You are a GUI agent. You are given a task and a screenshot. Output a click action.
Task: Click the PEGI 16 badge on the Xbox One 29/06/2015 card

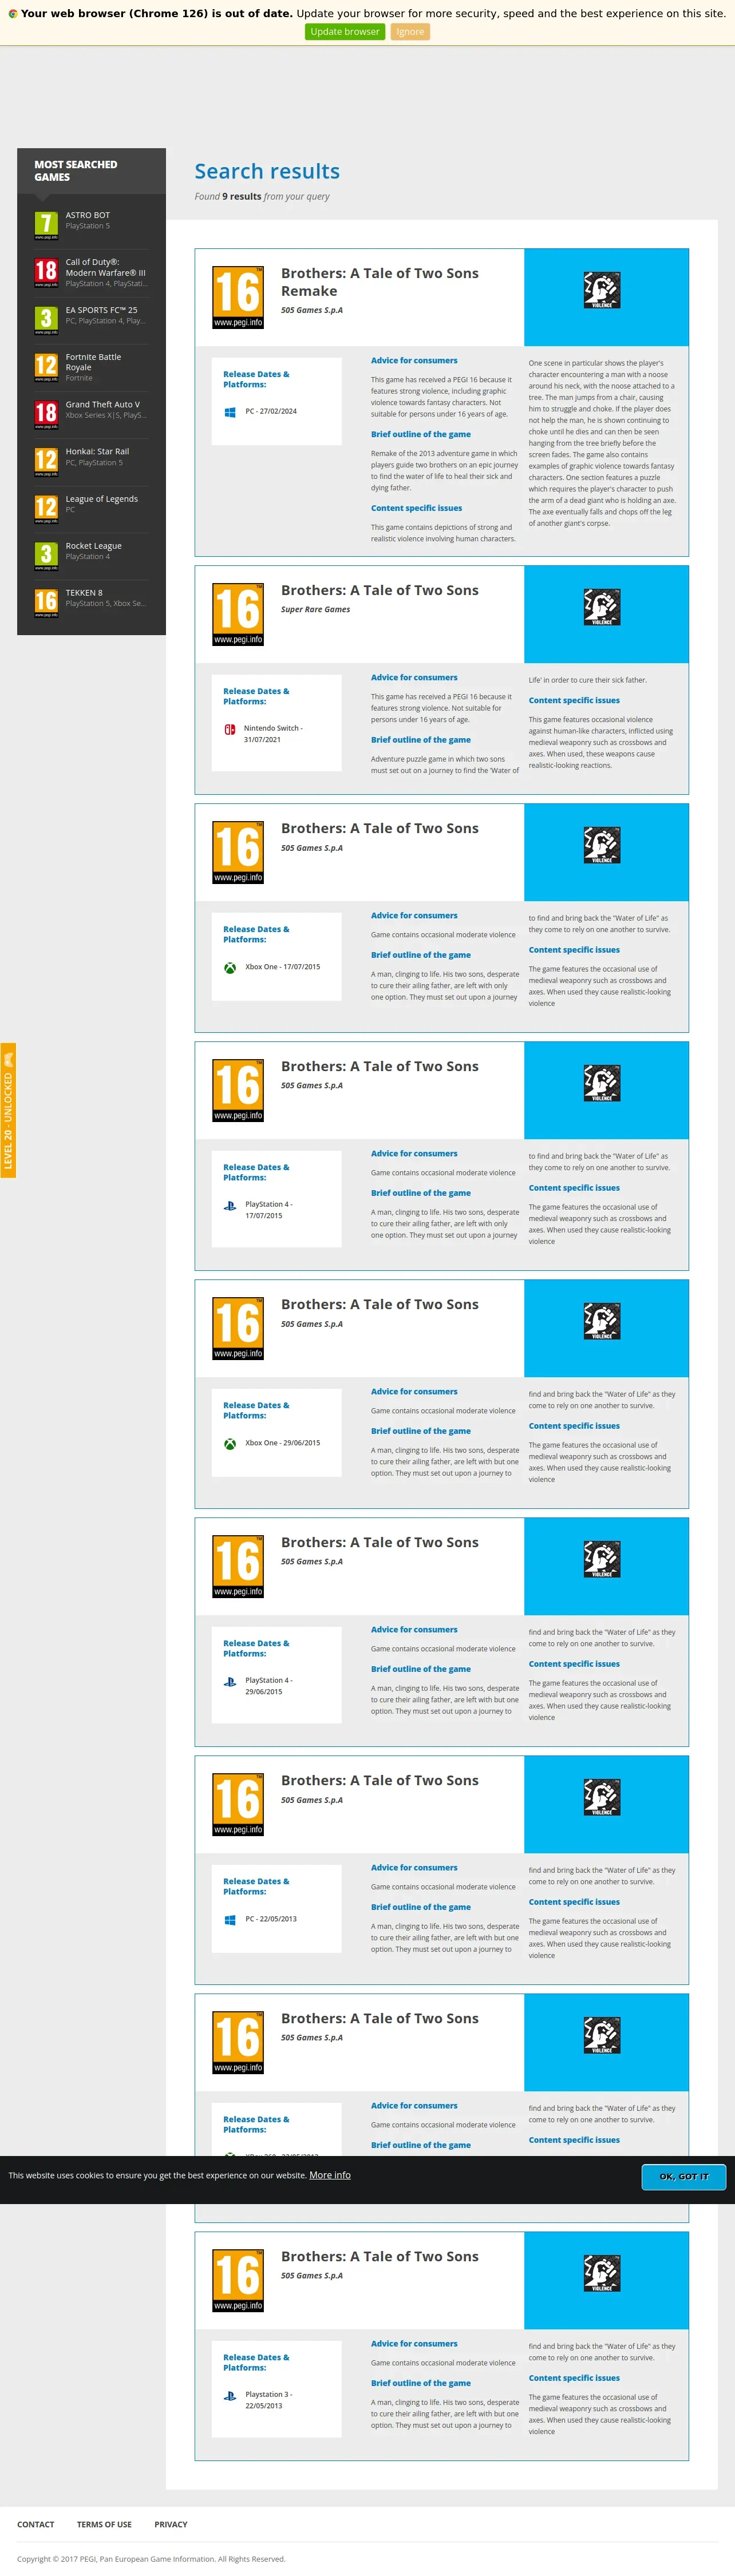click(238, 1329)
